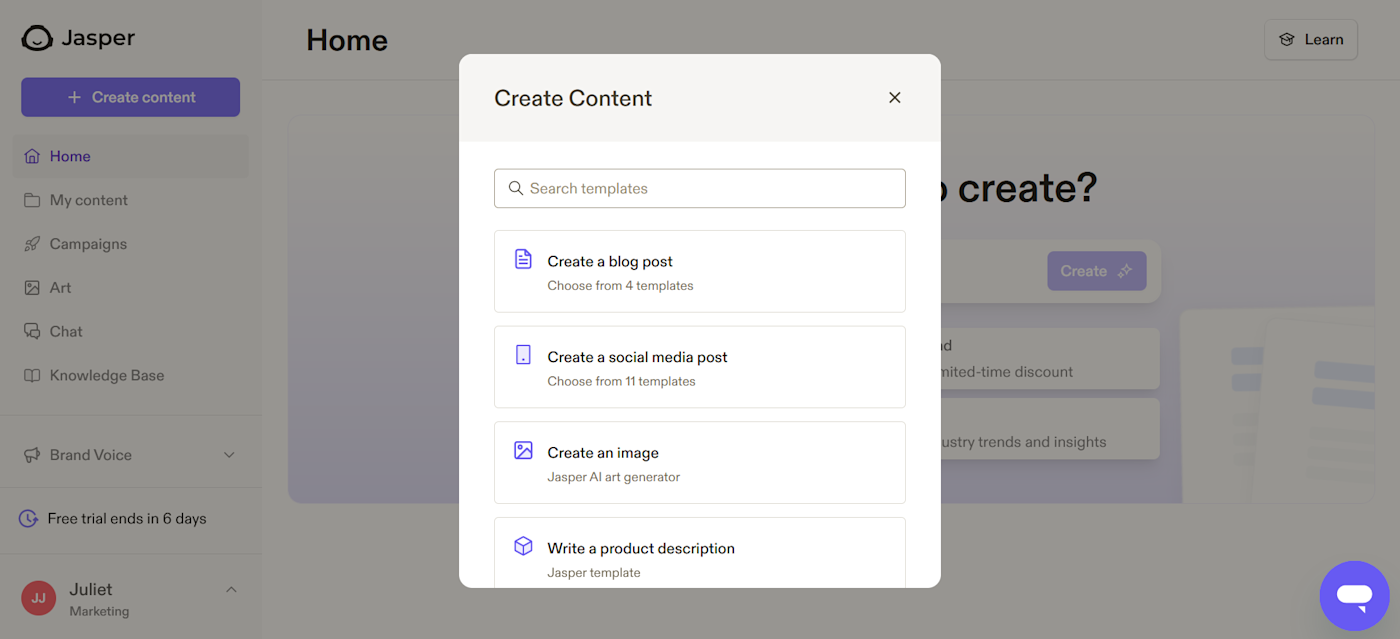The height and width of the screenshot is (639, 1400).
Task: Open the chat support bubble
Action: click(1354, 596)
